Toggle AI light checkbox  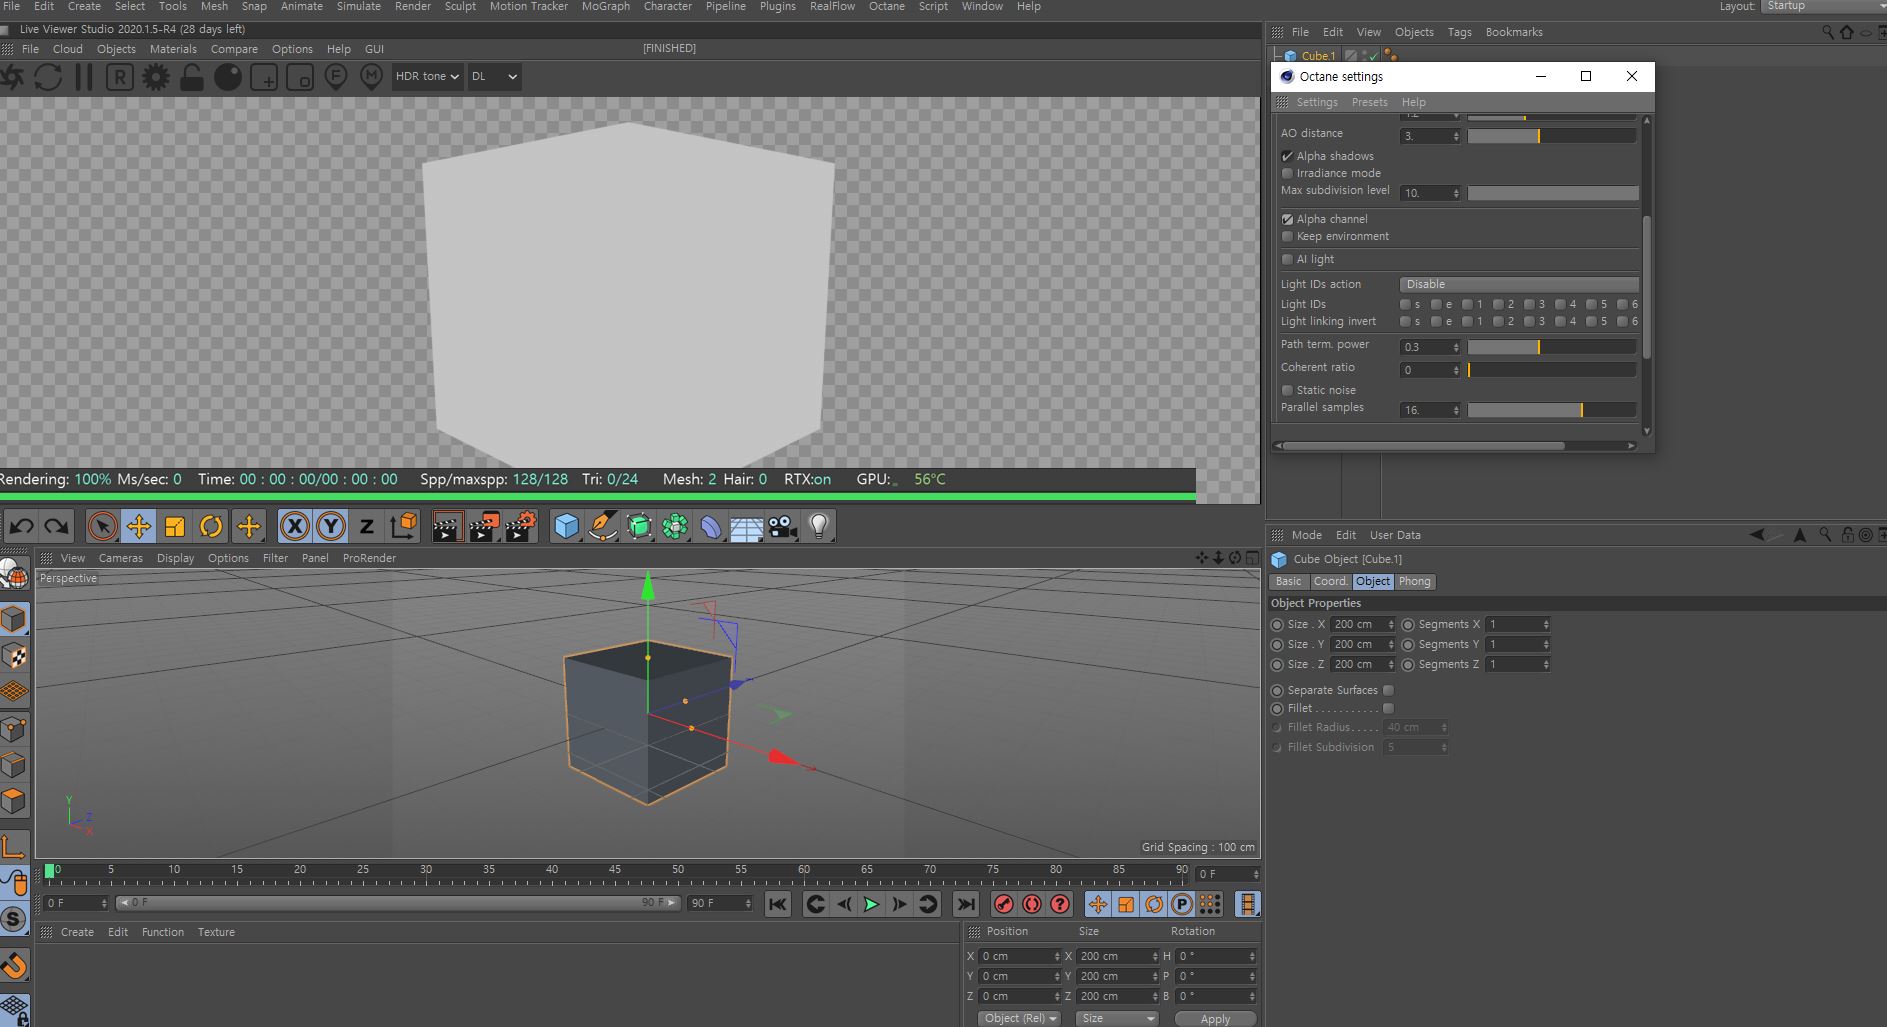[x=1287, y=259]
